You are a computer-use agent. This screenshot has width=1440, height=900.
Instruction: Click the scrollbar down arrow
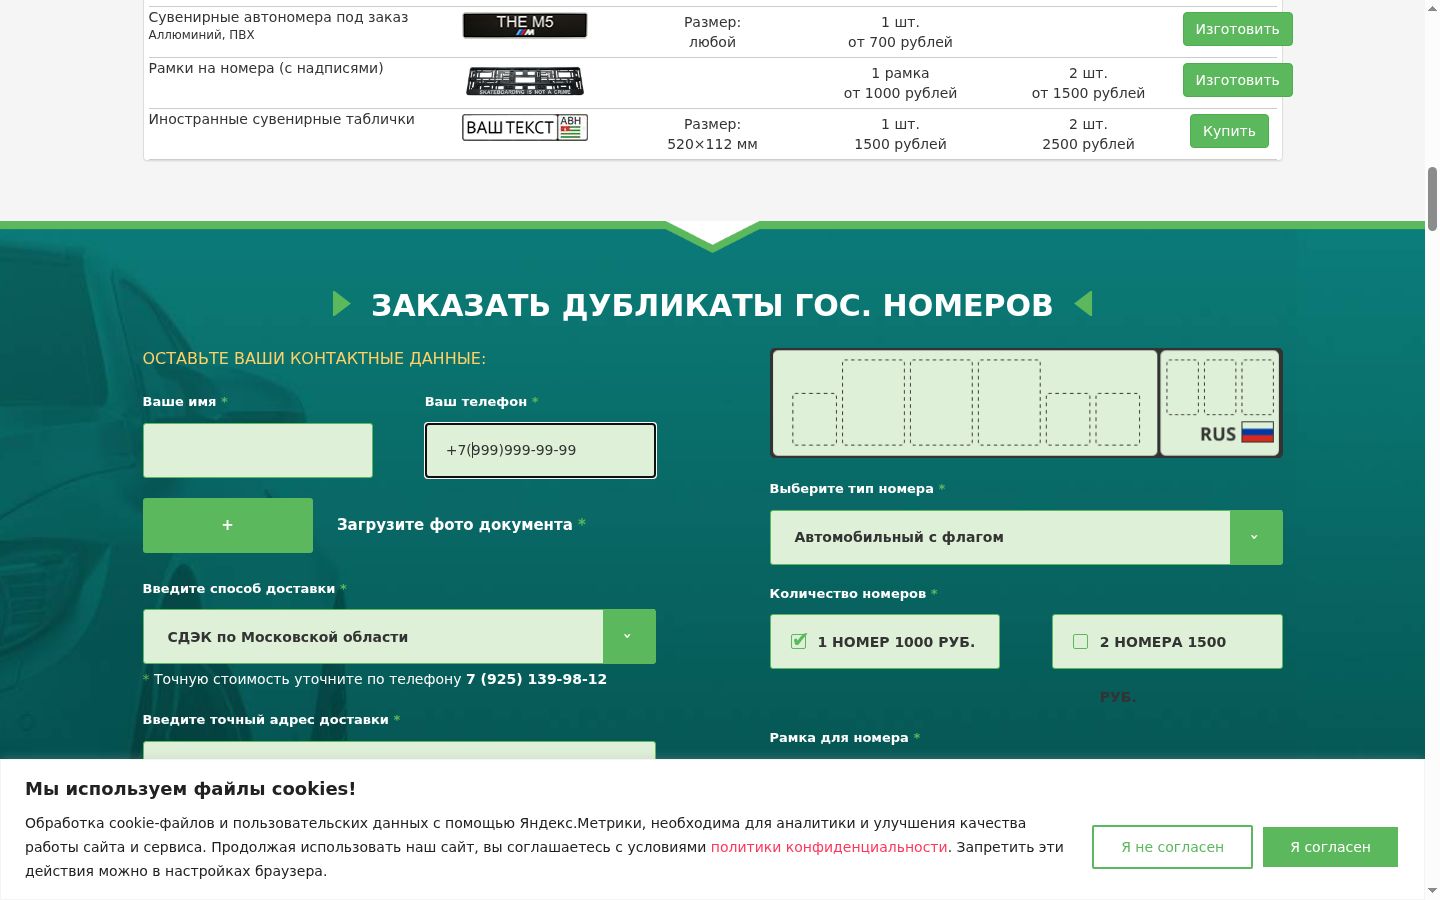(1432, 890)
